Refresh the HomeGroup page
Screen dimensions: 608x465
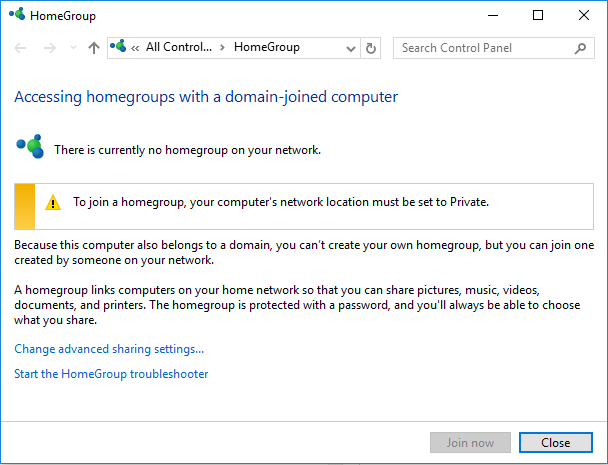pyautogui.click(x=371, y=48)
